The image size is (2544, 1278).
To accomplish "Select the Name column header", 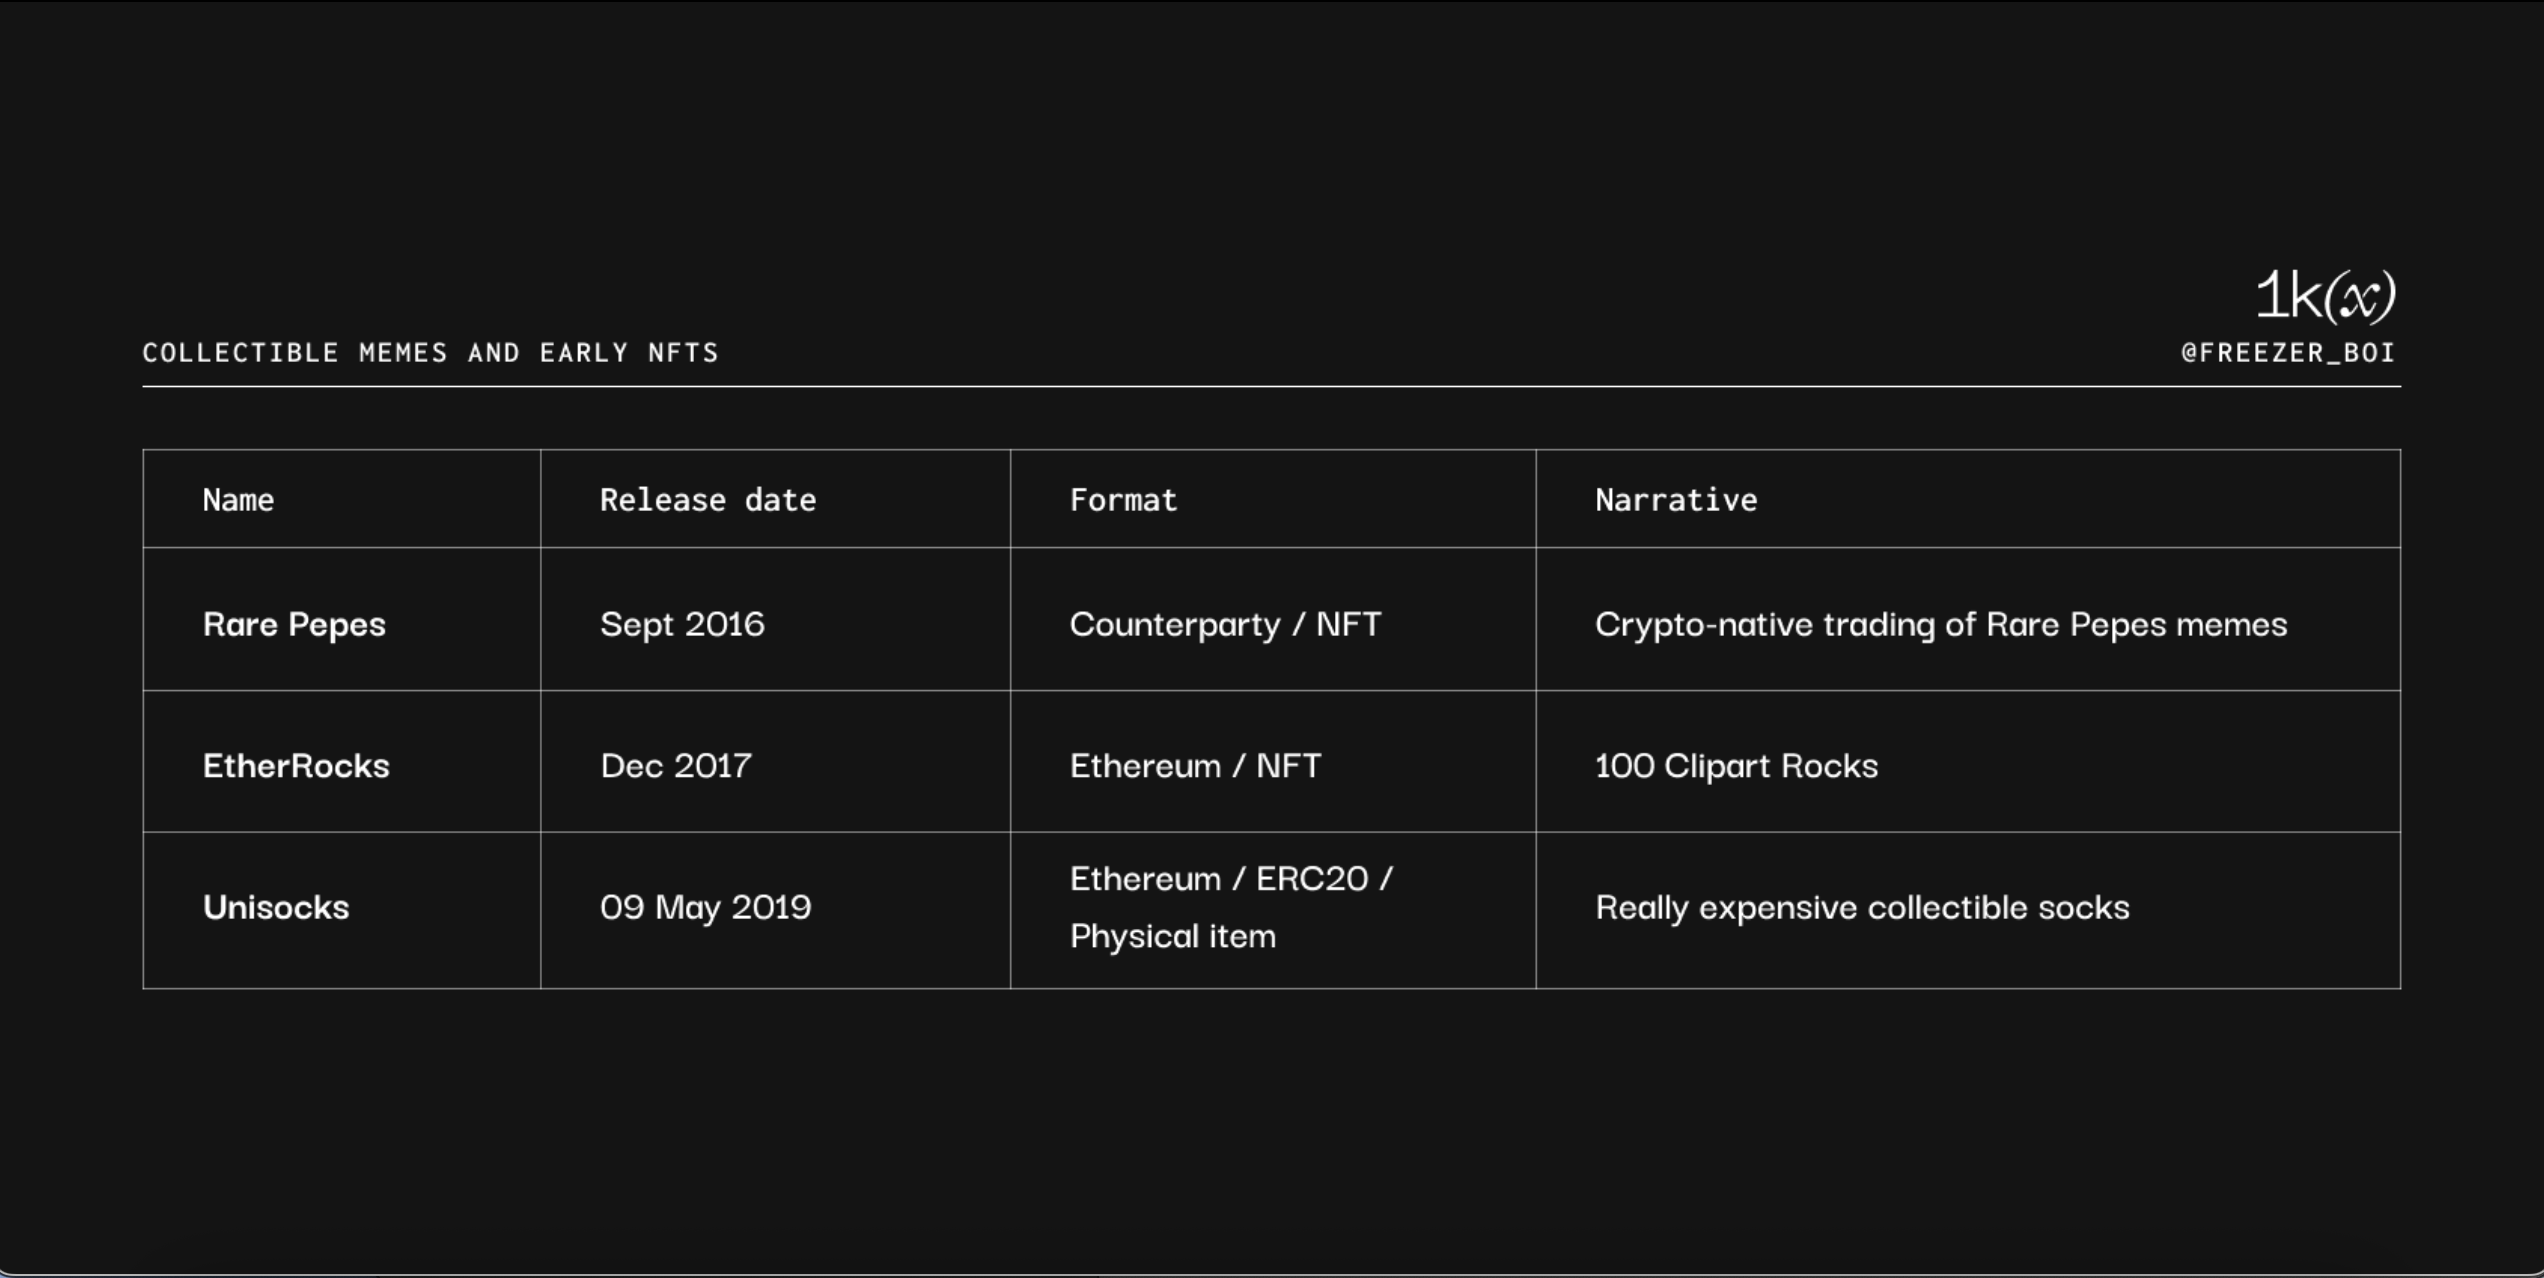I will click(x=238, y=500).
